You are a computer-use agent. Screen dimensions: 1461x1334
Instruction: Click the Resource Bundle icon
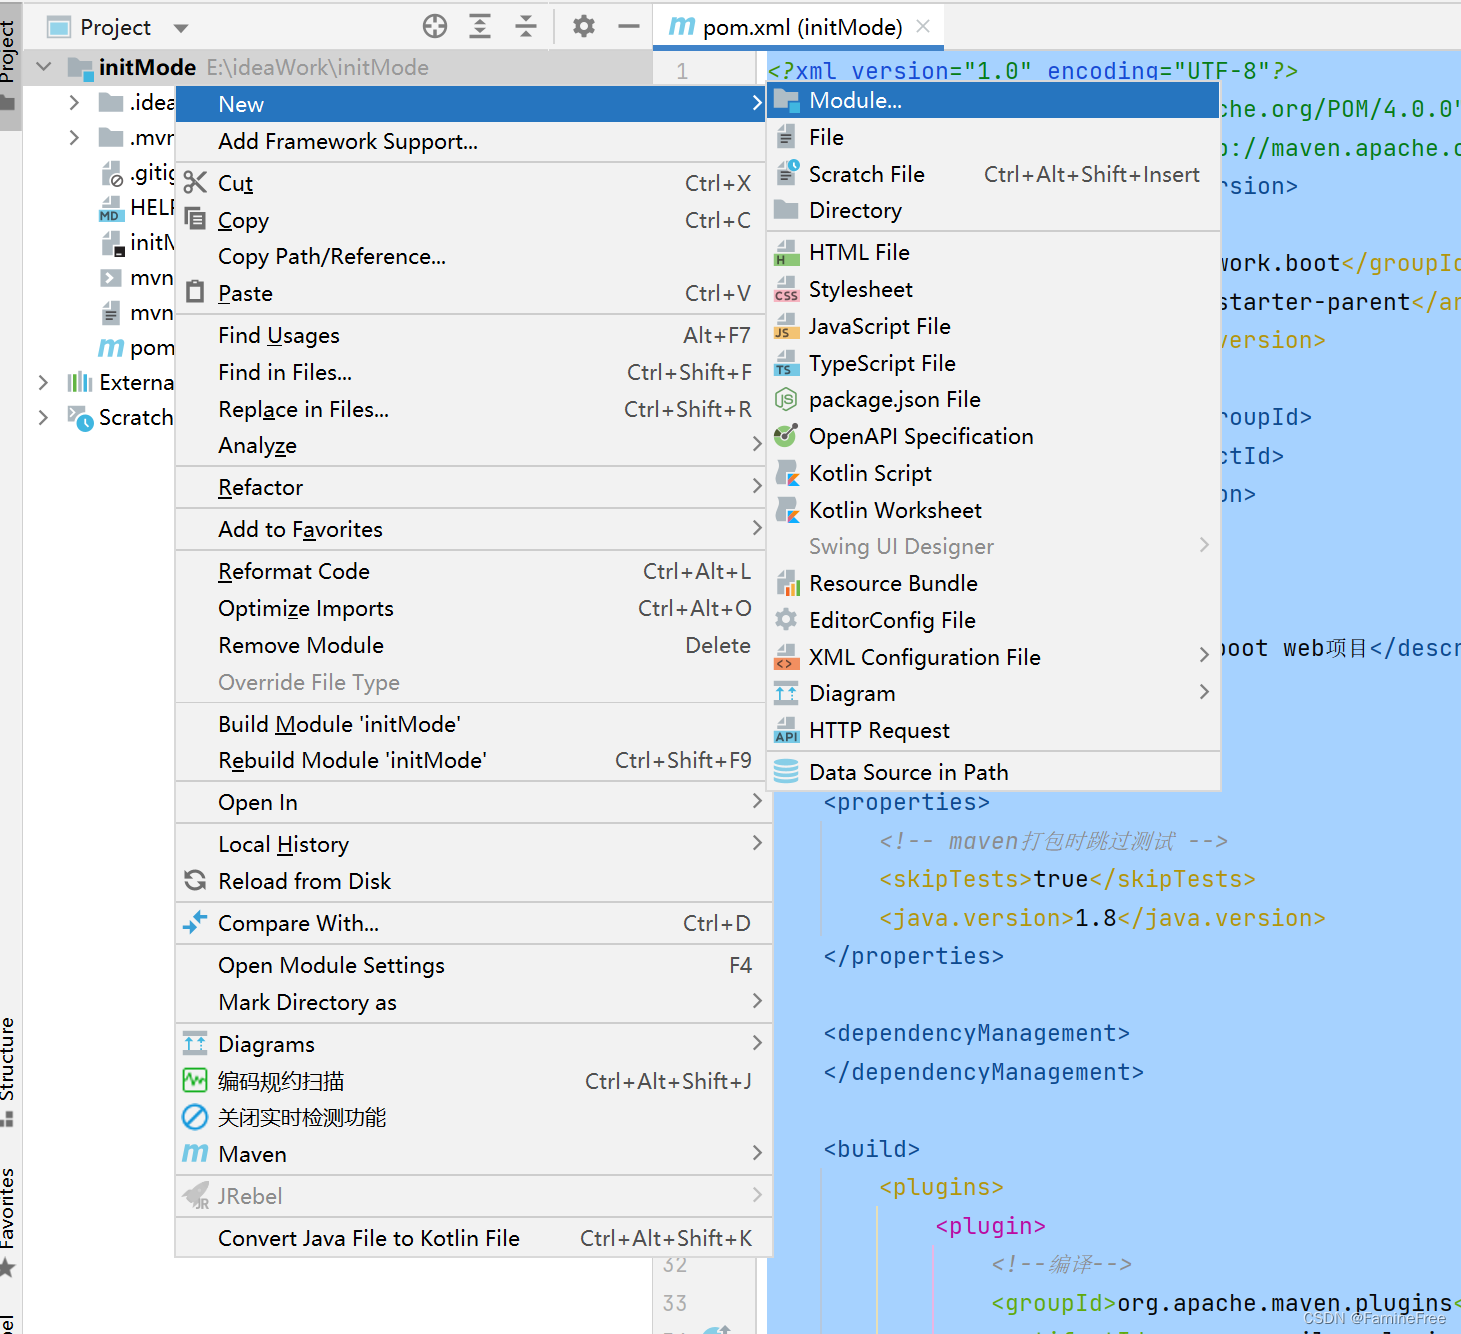[x=787, y=583]
